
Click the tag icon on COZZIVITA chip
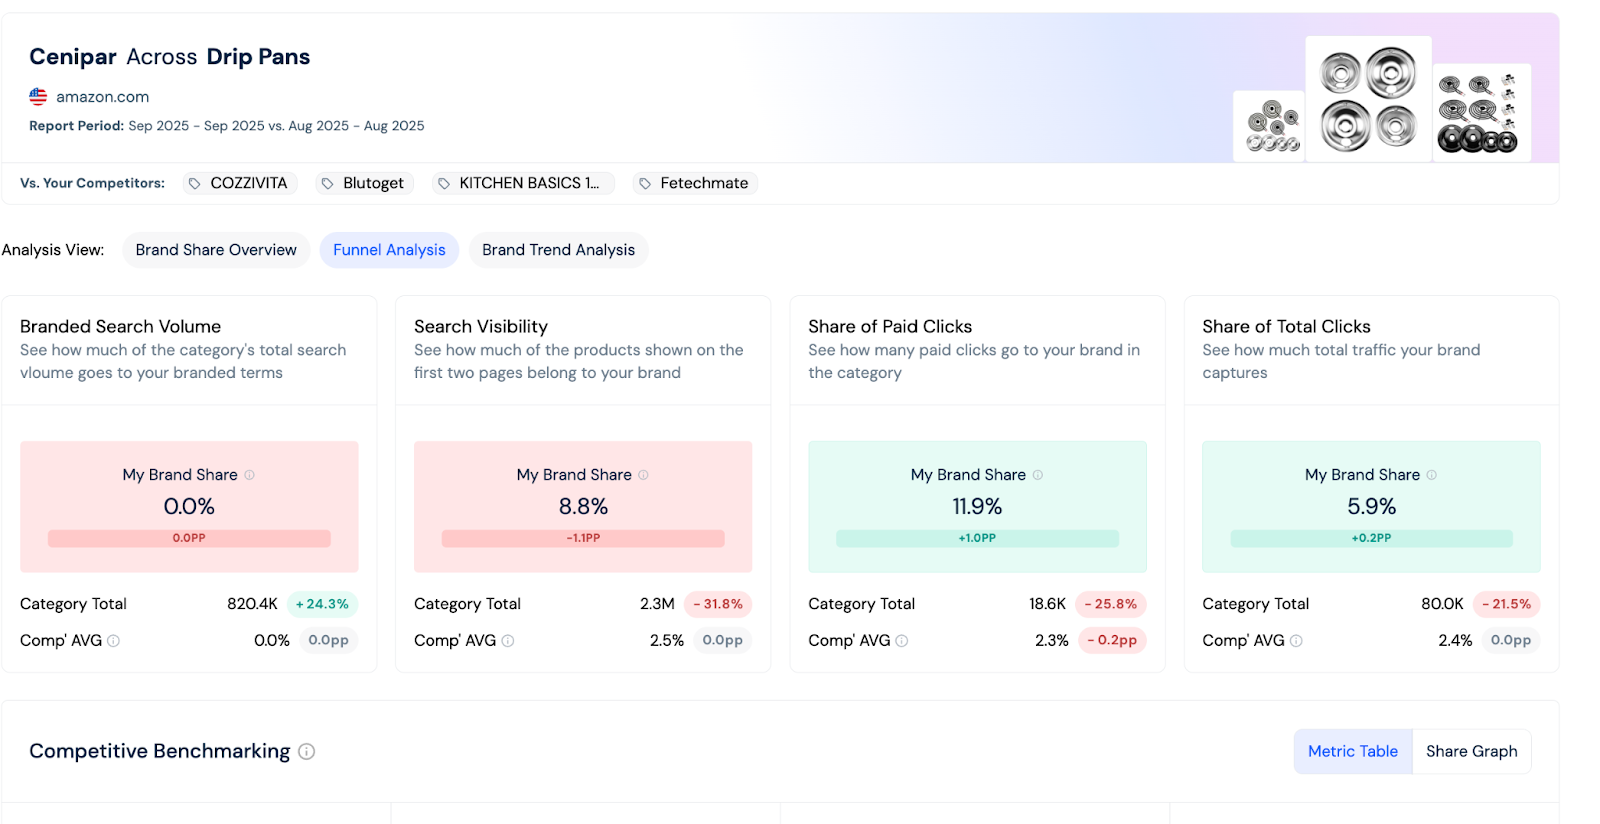coord(195,184)
